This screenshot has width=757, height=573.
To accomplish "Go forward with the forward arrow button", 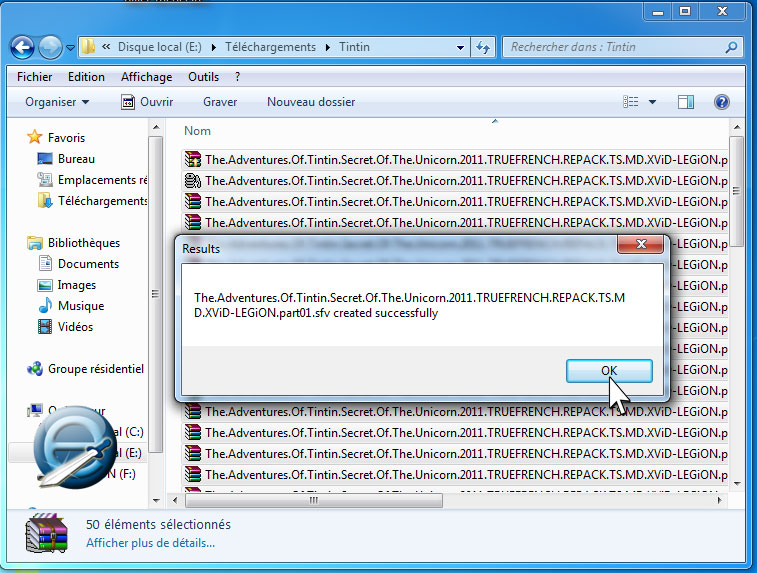I will [x=50, y=47].
